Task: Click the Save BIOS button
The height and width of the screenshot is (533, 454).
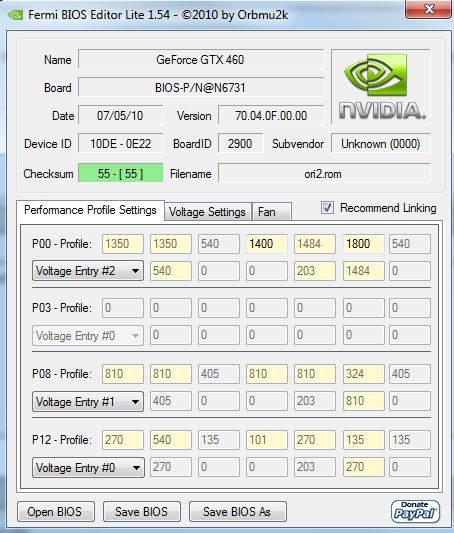Action: (x=142, y=512)
